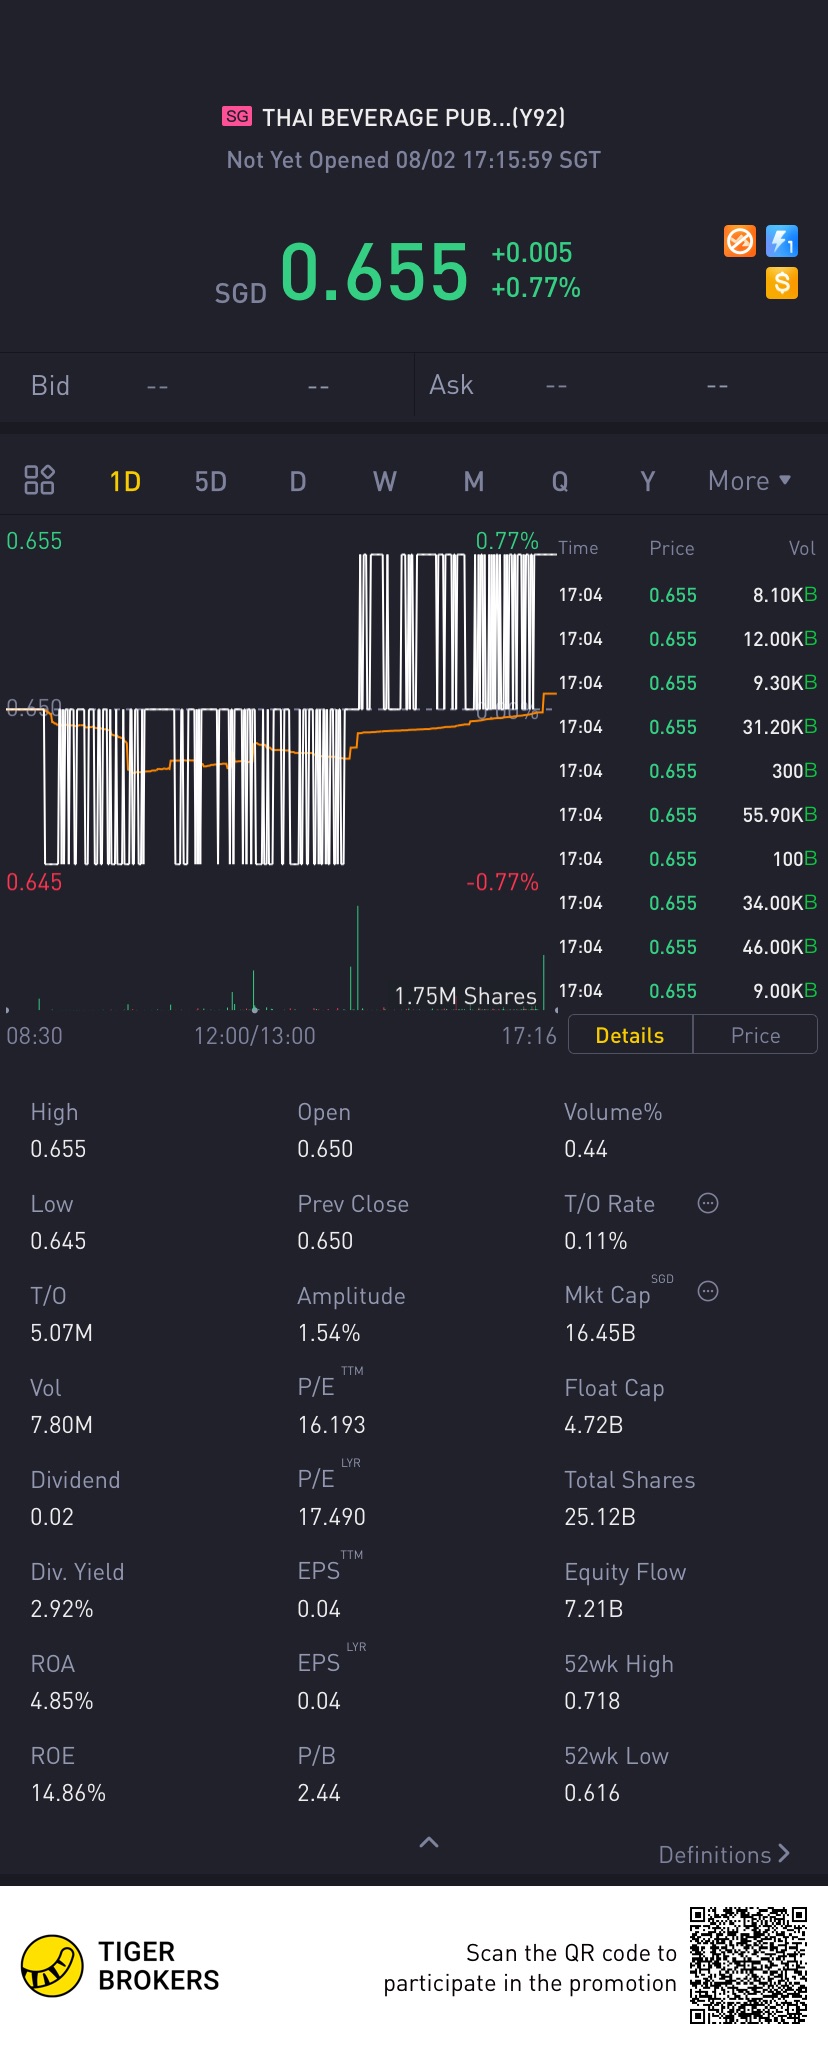Viewport: 828px width, 2046px height.
Task: Switch to the M monthly chart
Action: (x=474, y=482)
